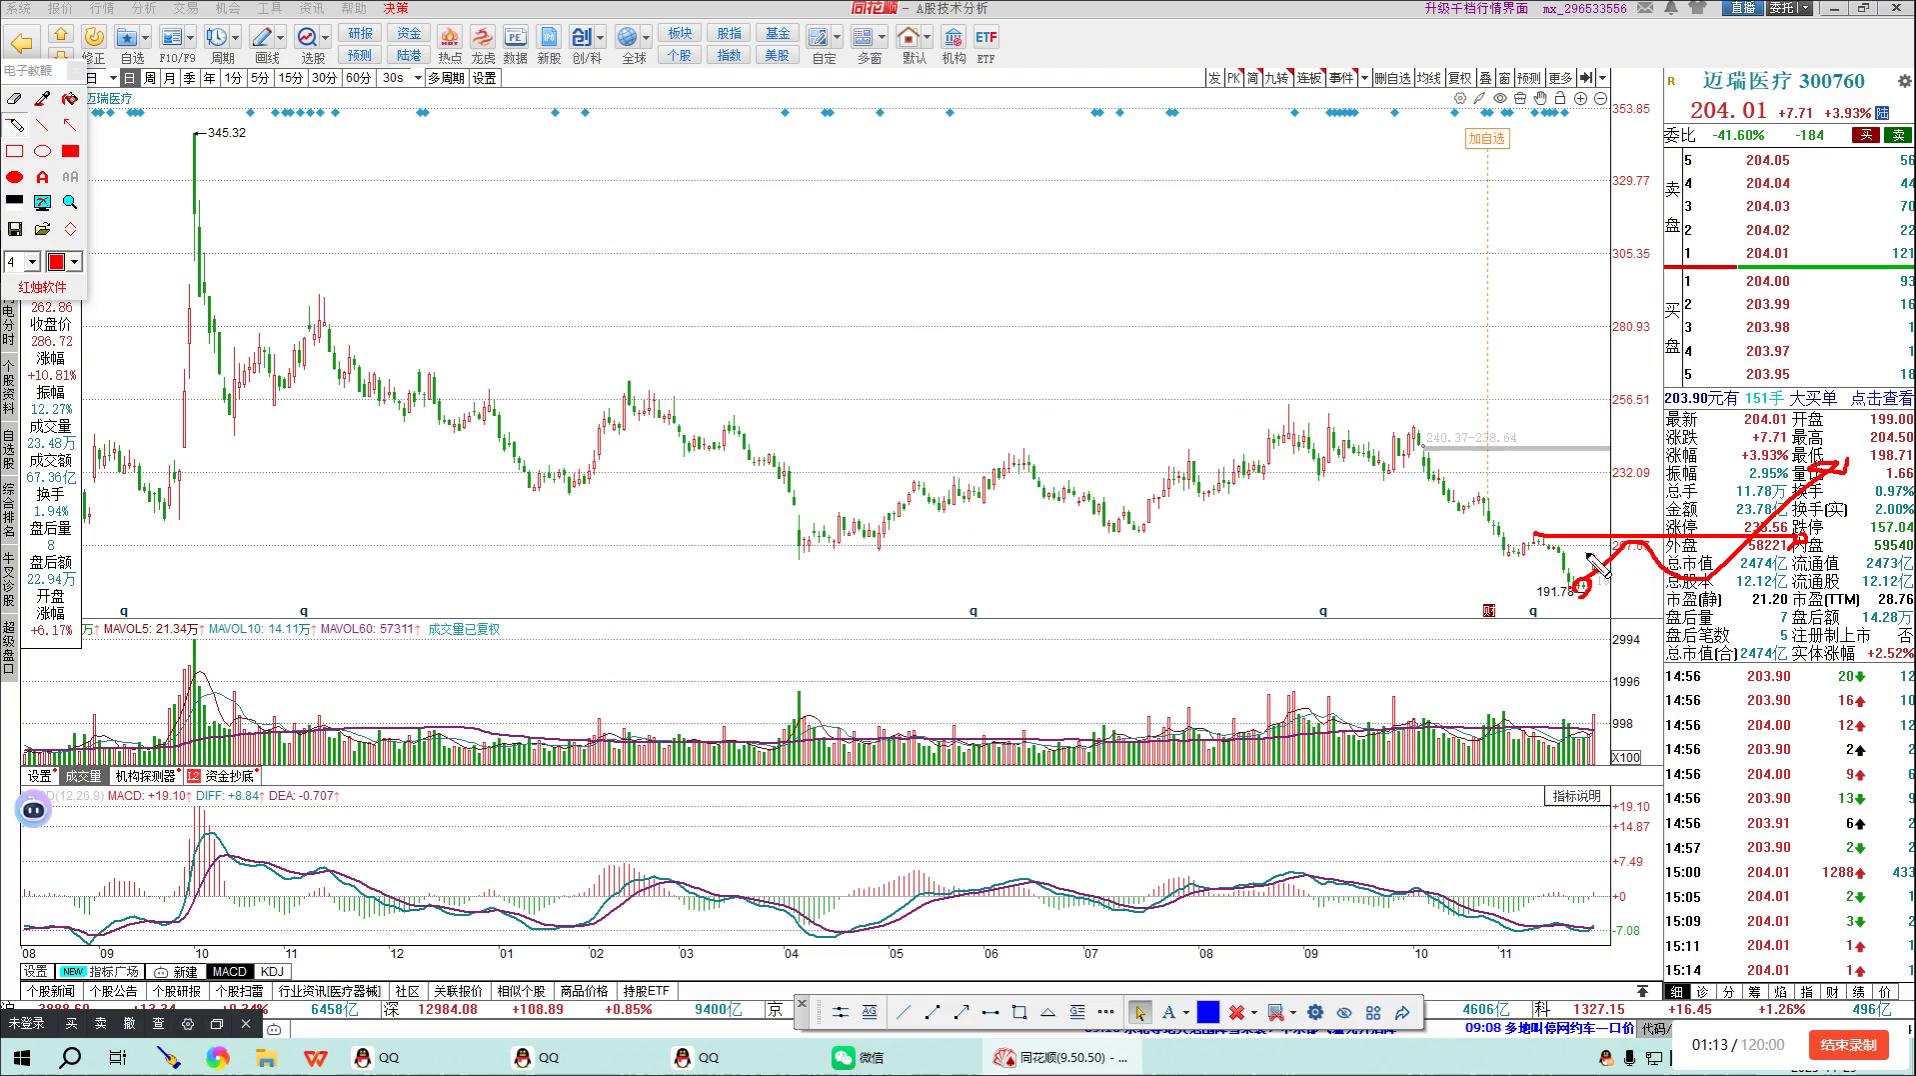Viewport: 1916px width, 1076px height.
Task: Click the 加自选 add to watchlist button
Action: pos(1485,139)
